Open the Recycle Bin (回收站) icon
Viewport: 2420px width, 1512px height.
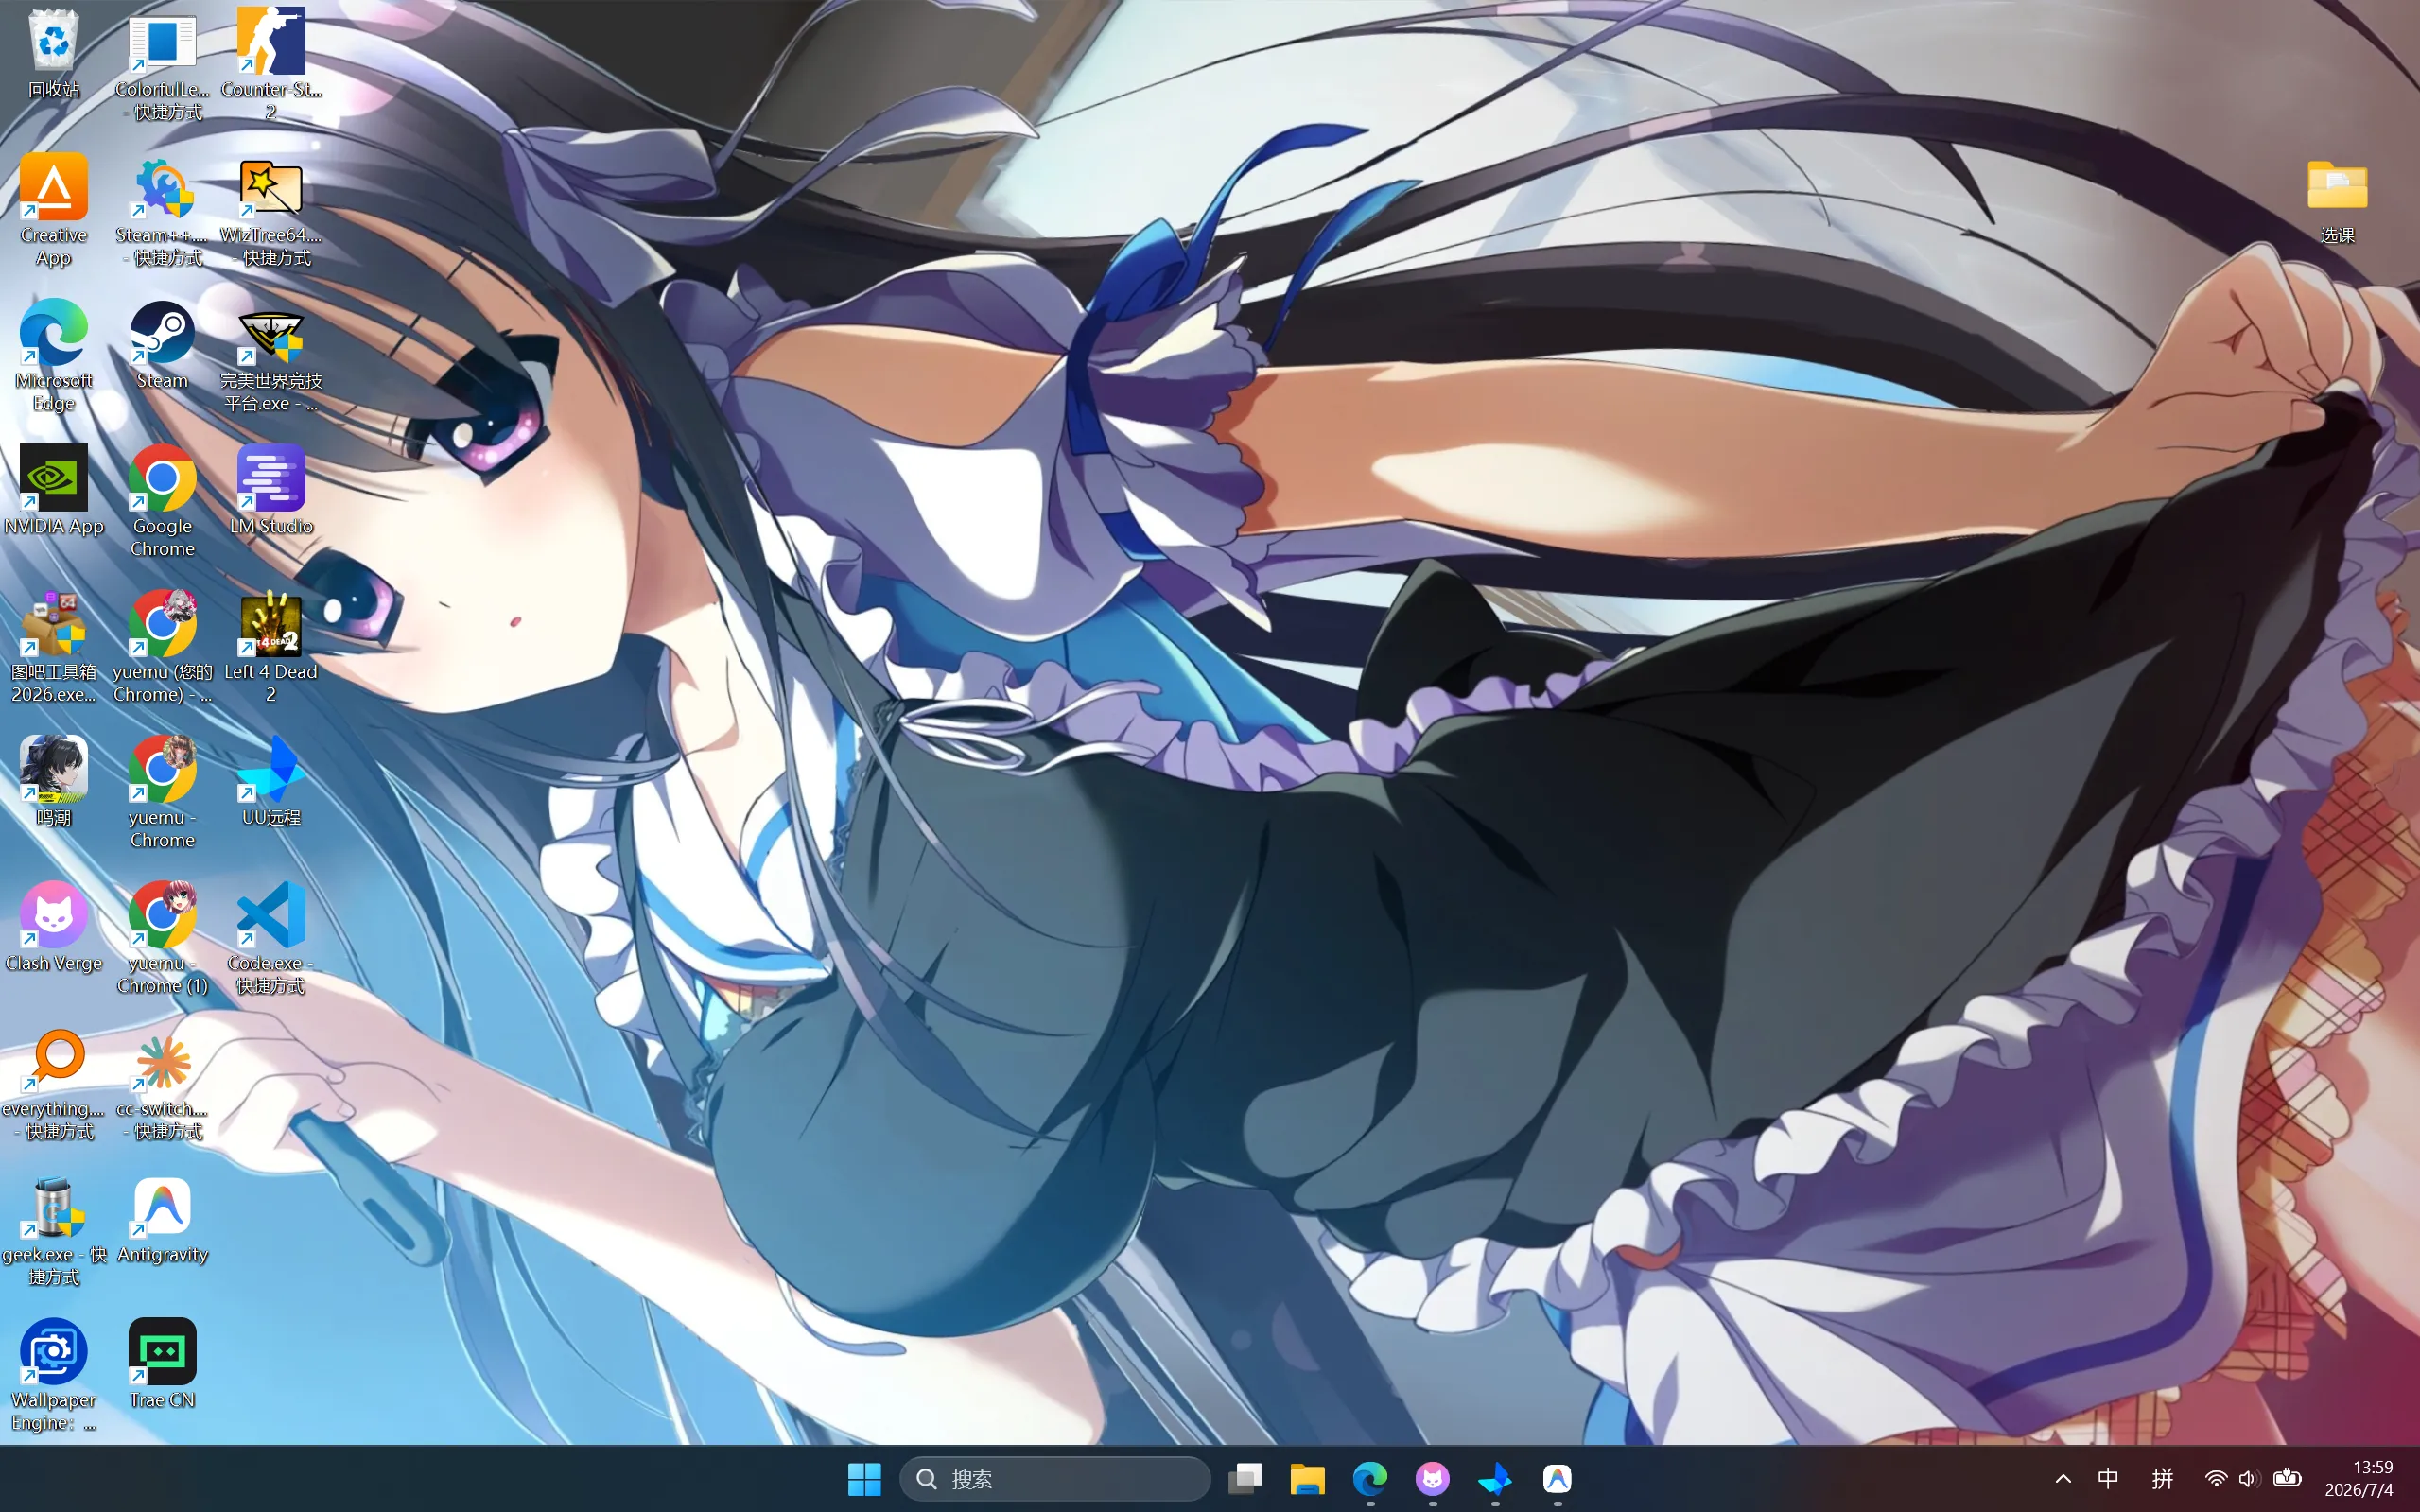click(53, 55)
